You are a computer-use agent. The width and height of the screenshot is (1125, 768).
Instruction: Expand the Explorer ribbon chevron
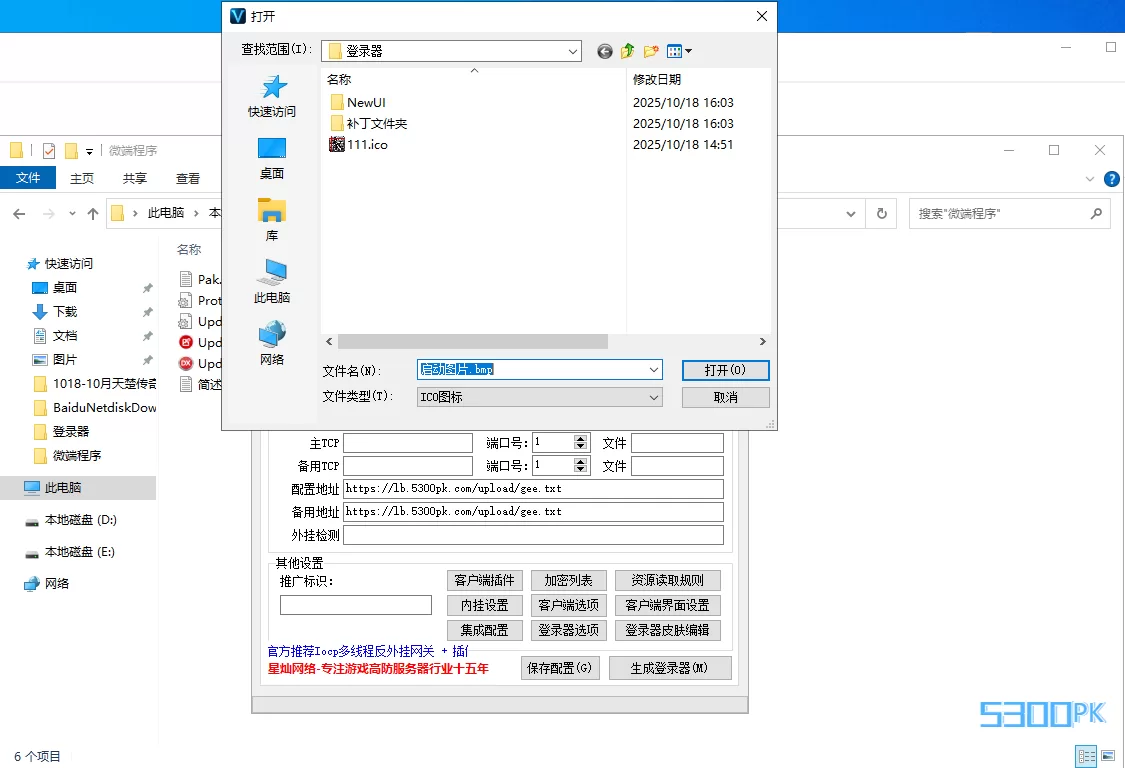[x=1090, y=179]
